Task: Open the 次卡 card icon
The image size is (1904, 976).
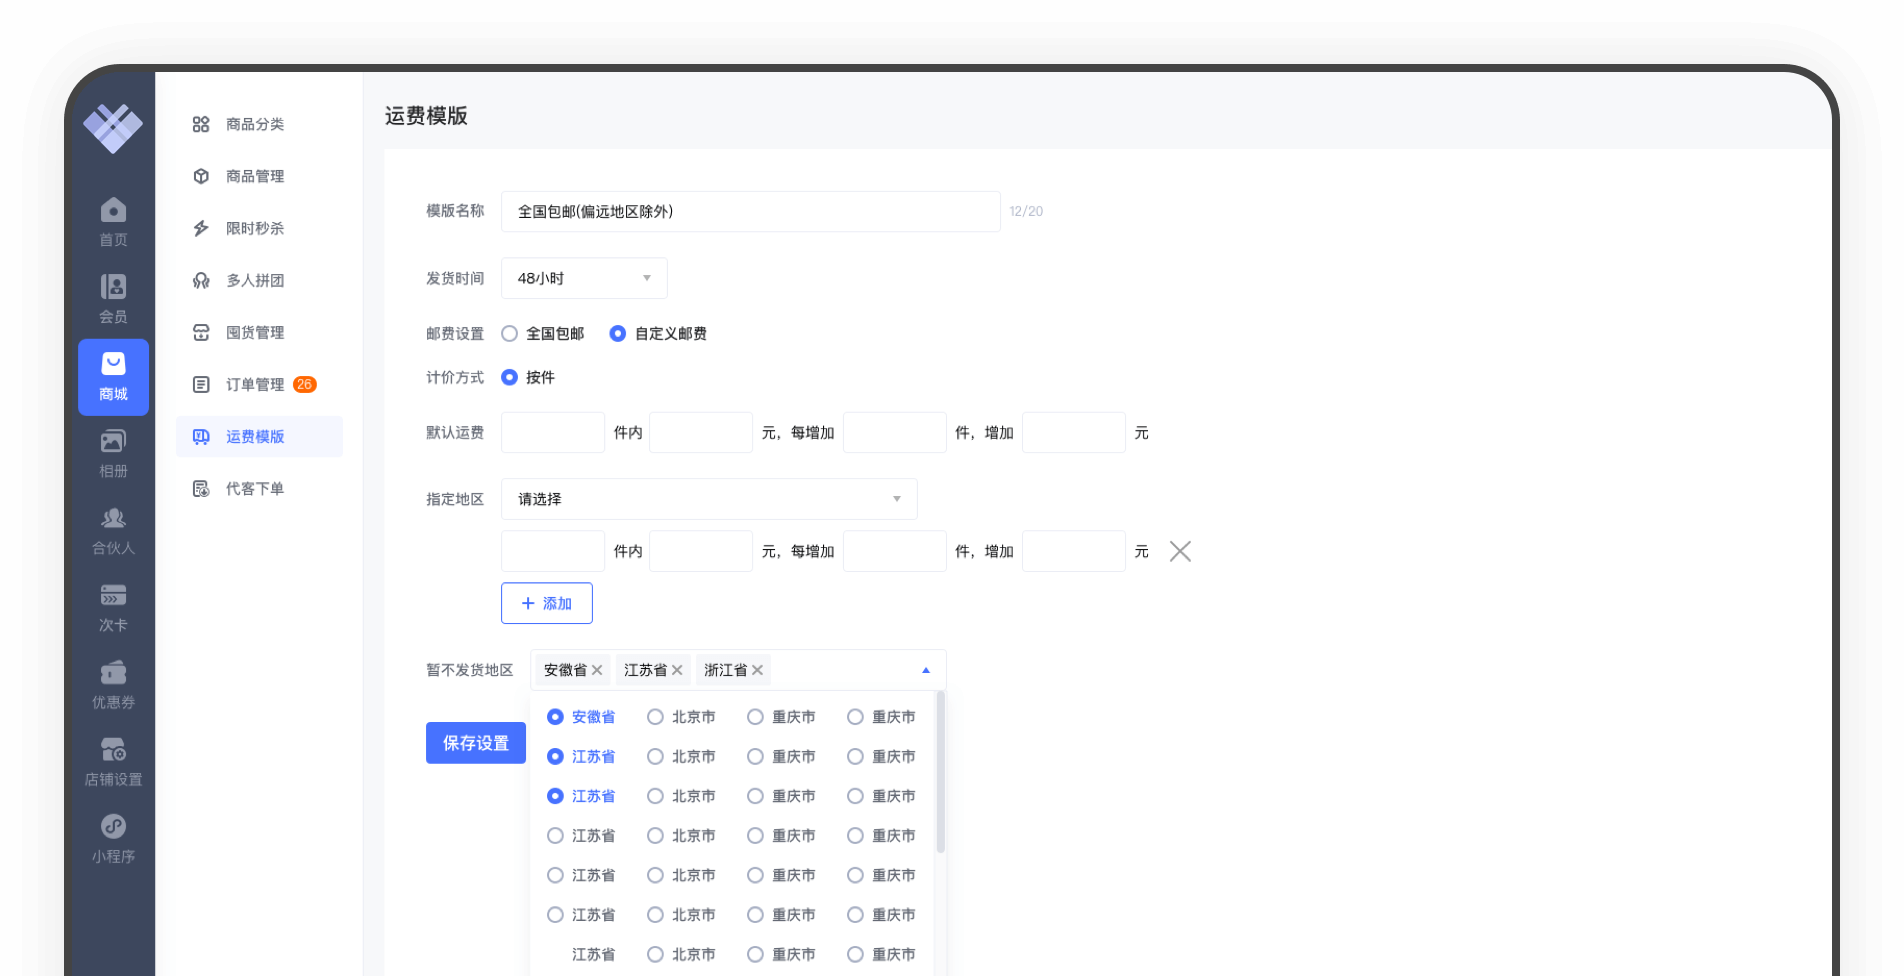Action: coord(113,596)
